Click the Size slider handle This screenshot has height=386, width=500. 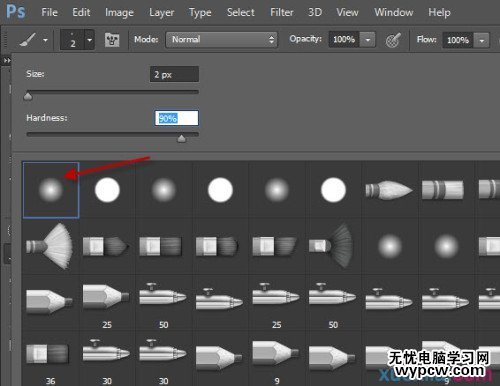pos(28,97)
